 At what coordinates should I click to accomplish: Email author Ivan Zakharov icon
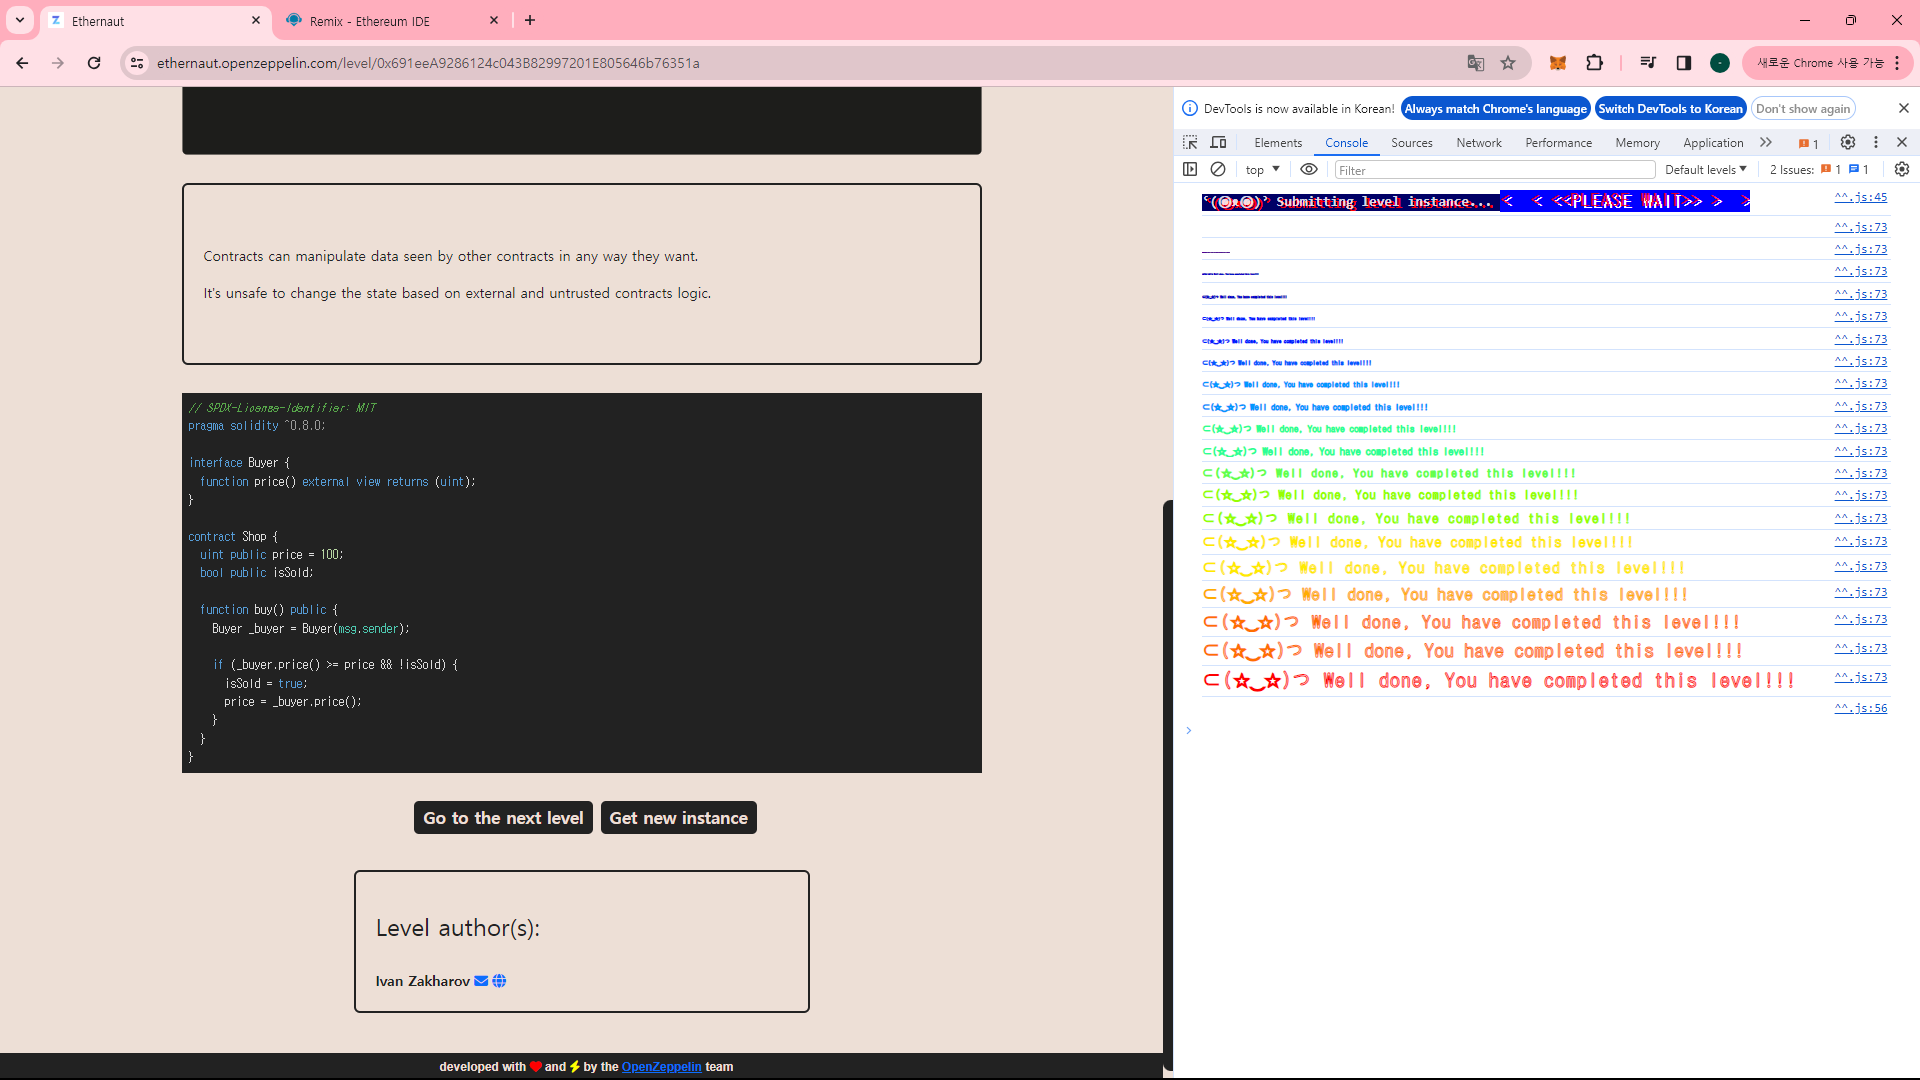click(481, 981)
